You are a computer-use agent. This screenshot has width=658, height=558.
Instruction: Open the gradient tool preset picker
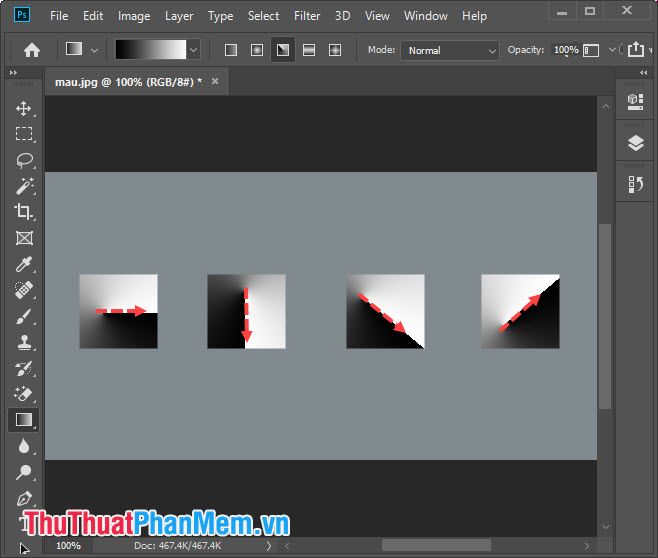tap(81, 50)
